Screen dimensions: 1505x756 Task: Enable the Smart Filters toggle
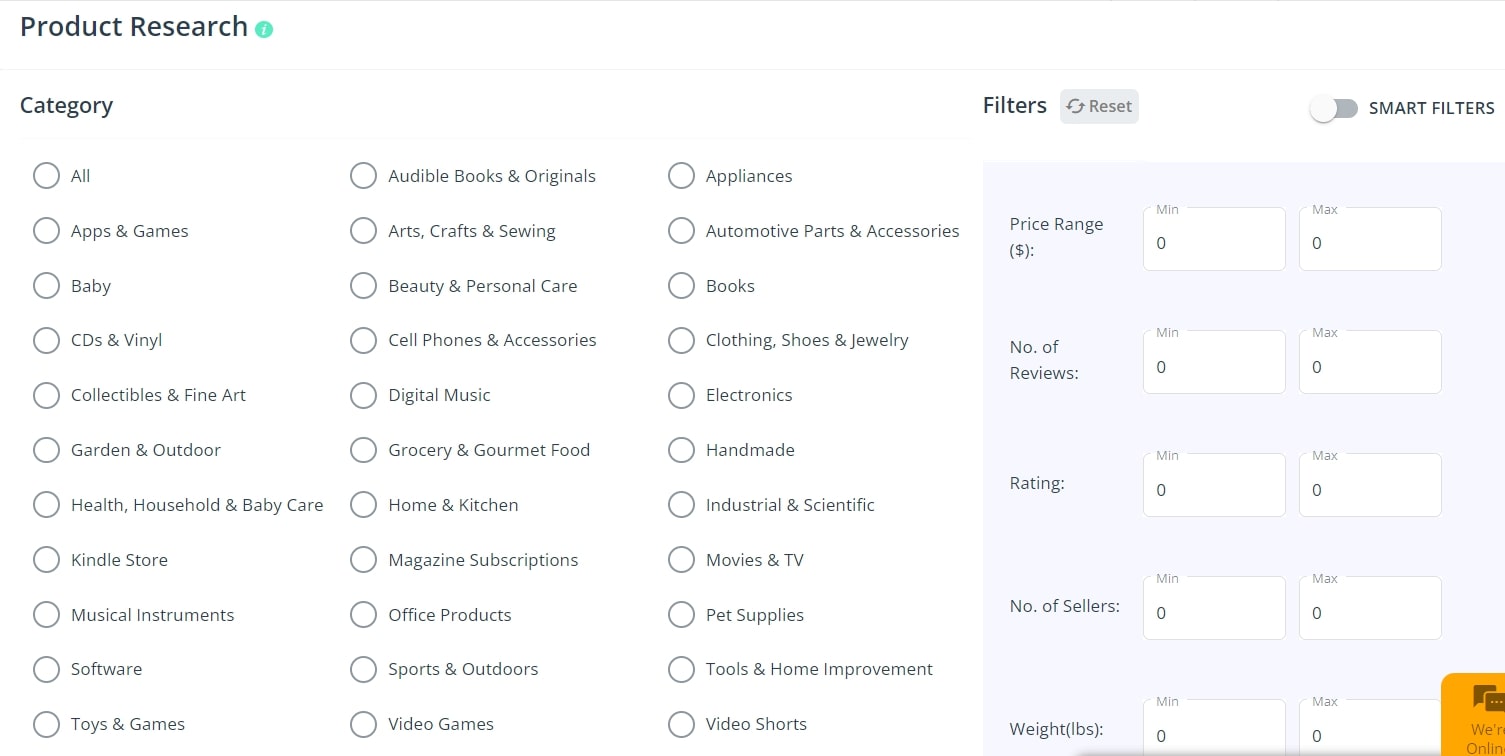tap(1333, 108)
